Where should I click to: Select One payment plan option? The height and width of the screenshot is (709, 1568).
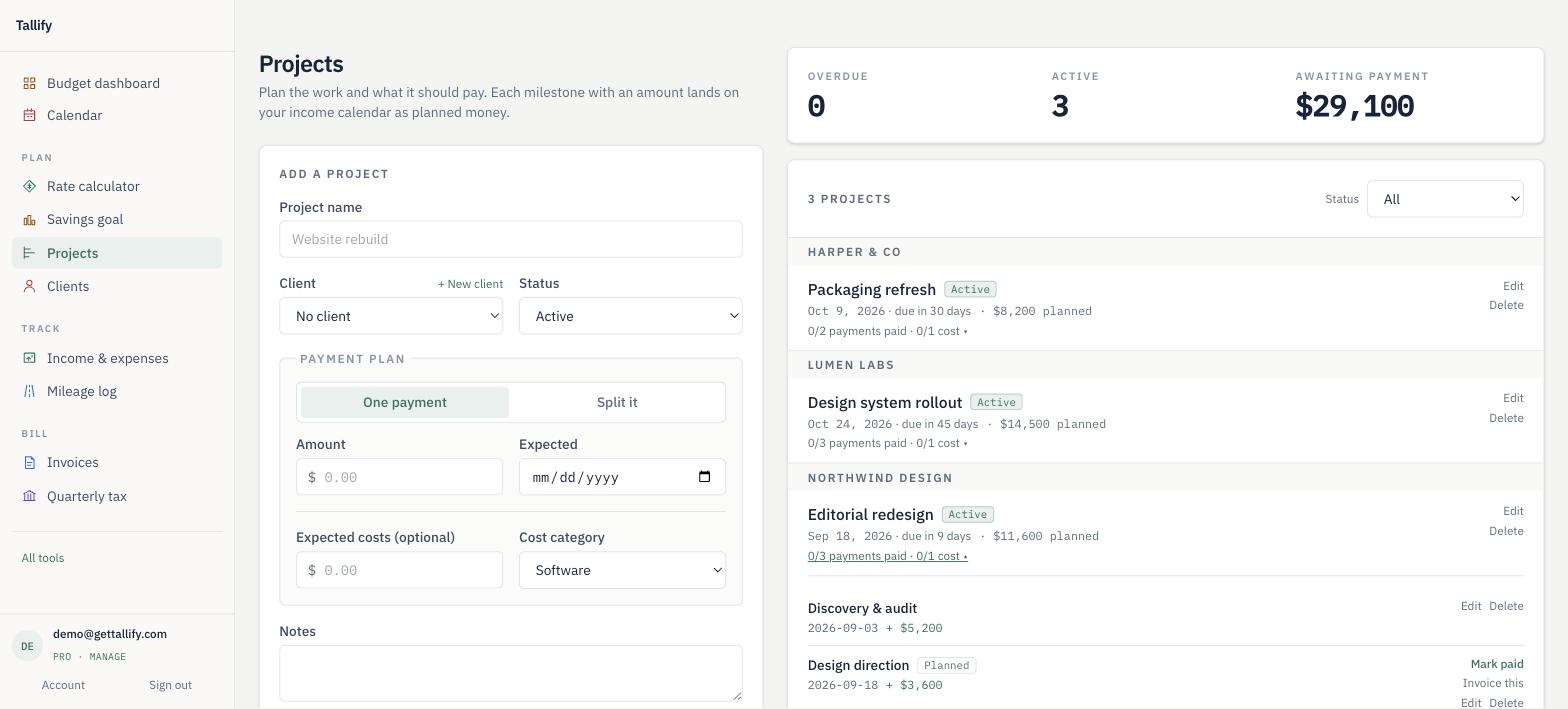tap(405, 402)
